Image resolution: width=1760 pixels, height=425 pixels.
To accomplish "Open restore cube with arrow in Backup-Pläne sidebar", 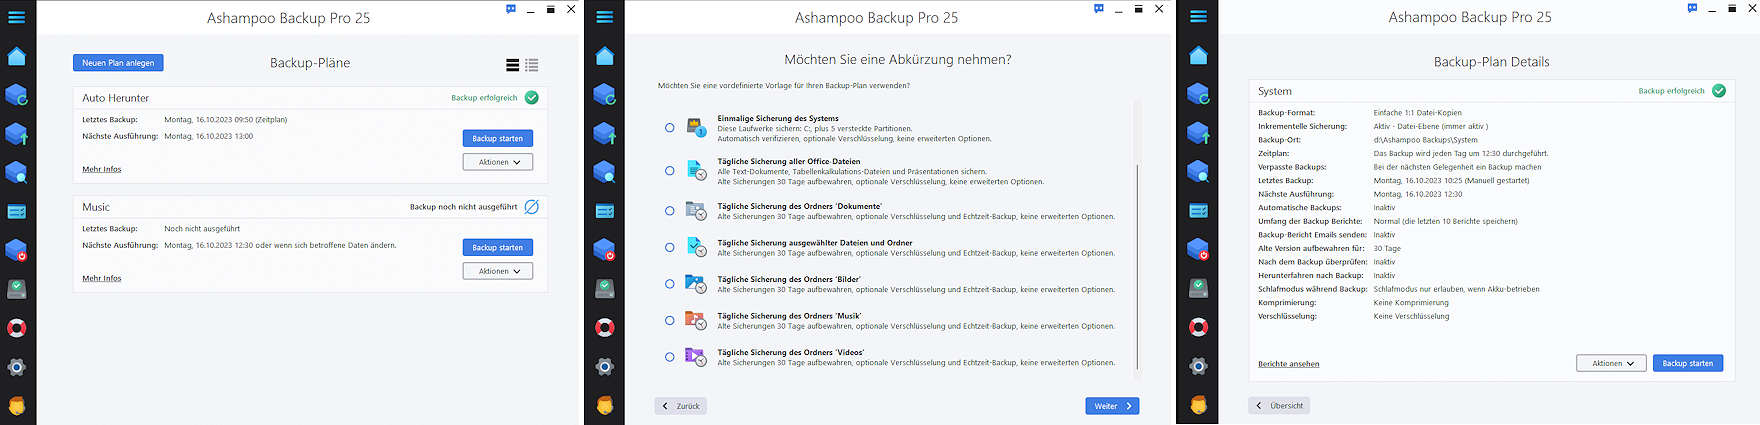I will pos(17,134).
